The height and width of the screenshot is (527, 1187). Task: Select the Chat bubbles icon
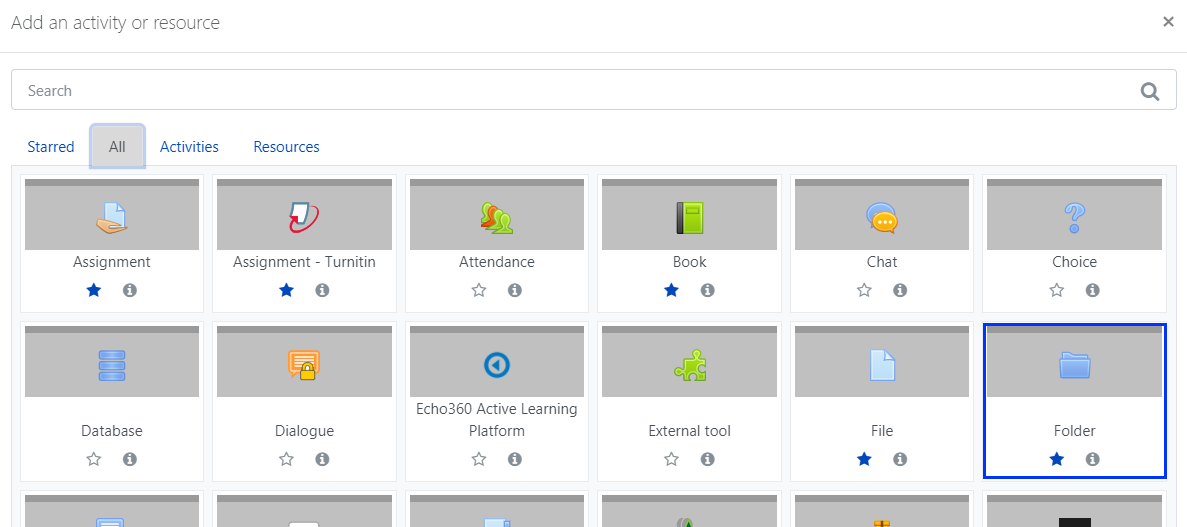882,217
